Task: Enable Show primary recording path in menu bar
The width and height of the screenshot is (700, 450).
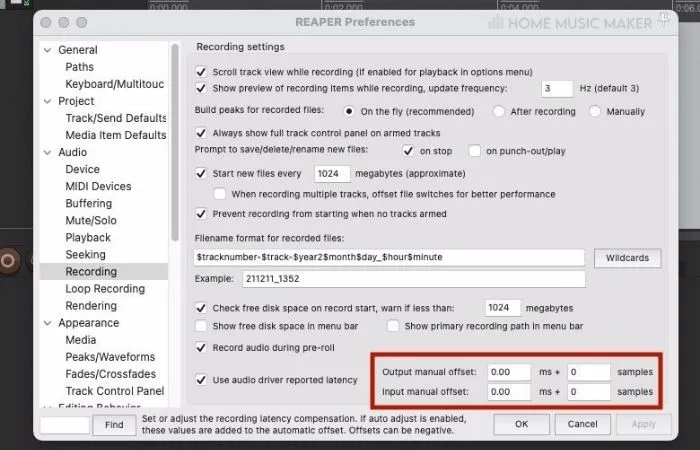Action: click(393, 326)
